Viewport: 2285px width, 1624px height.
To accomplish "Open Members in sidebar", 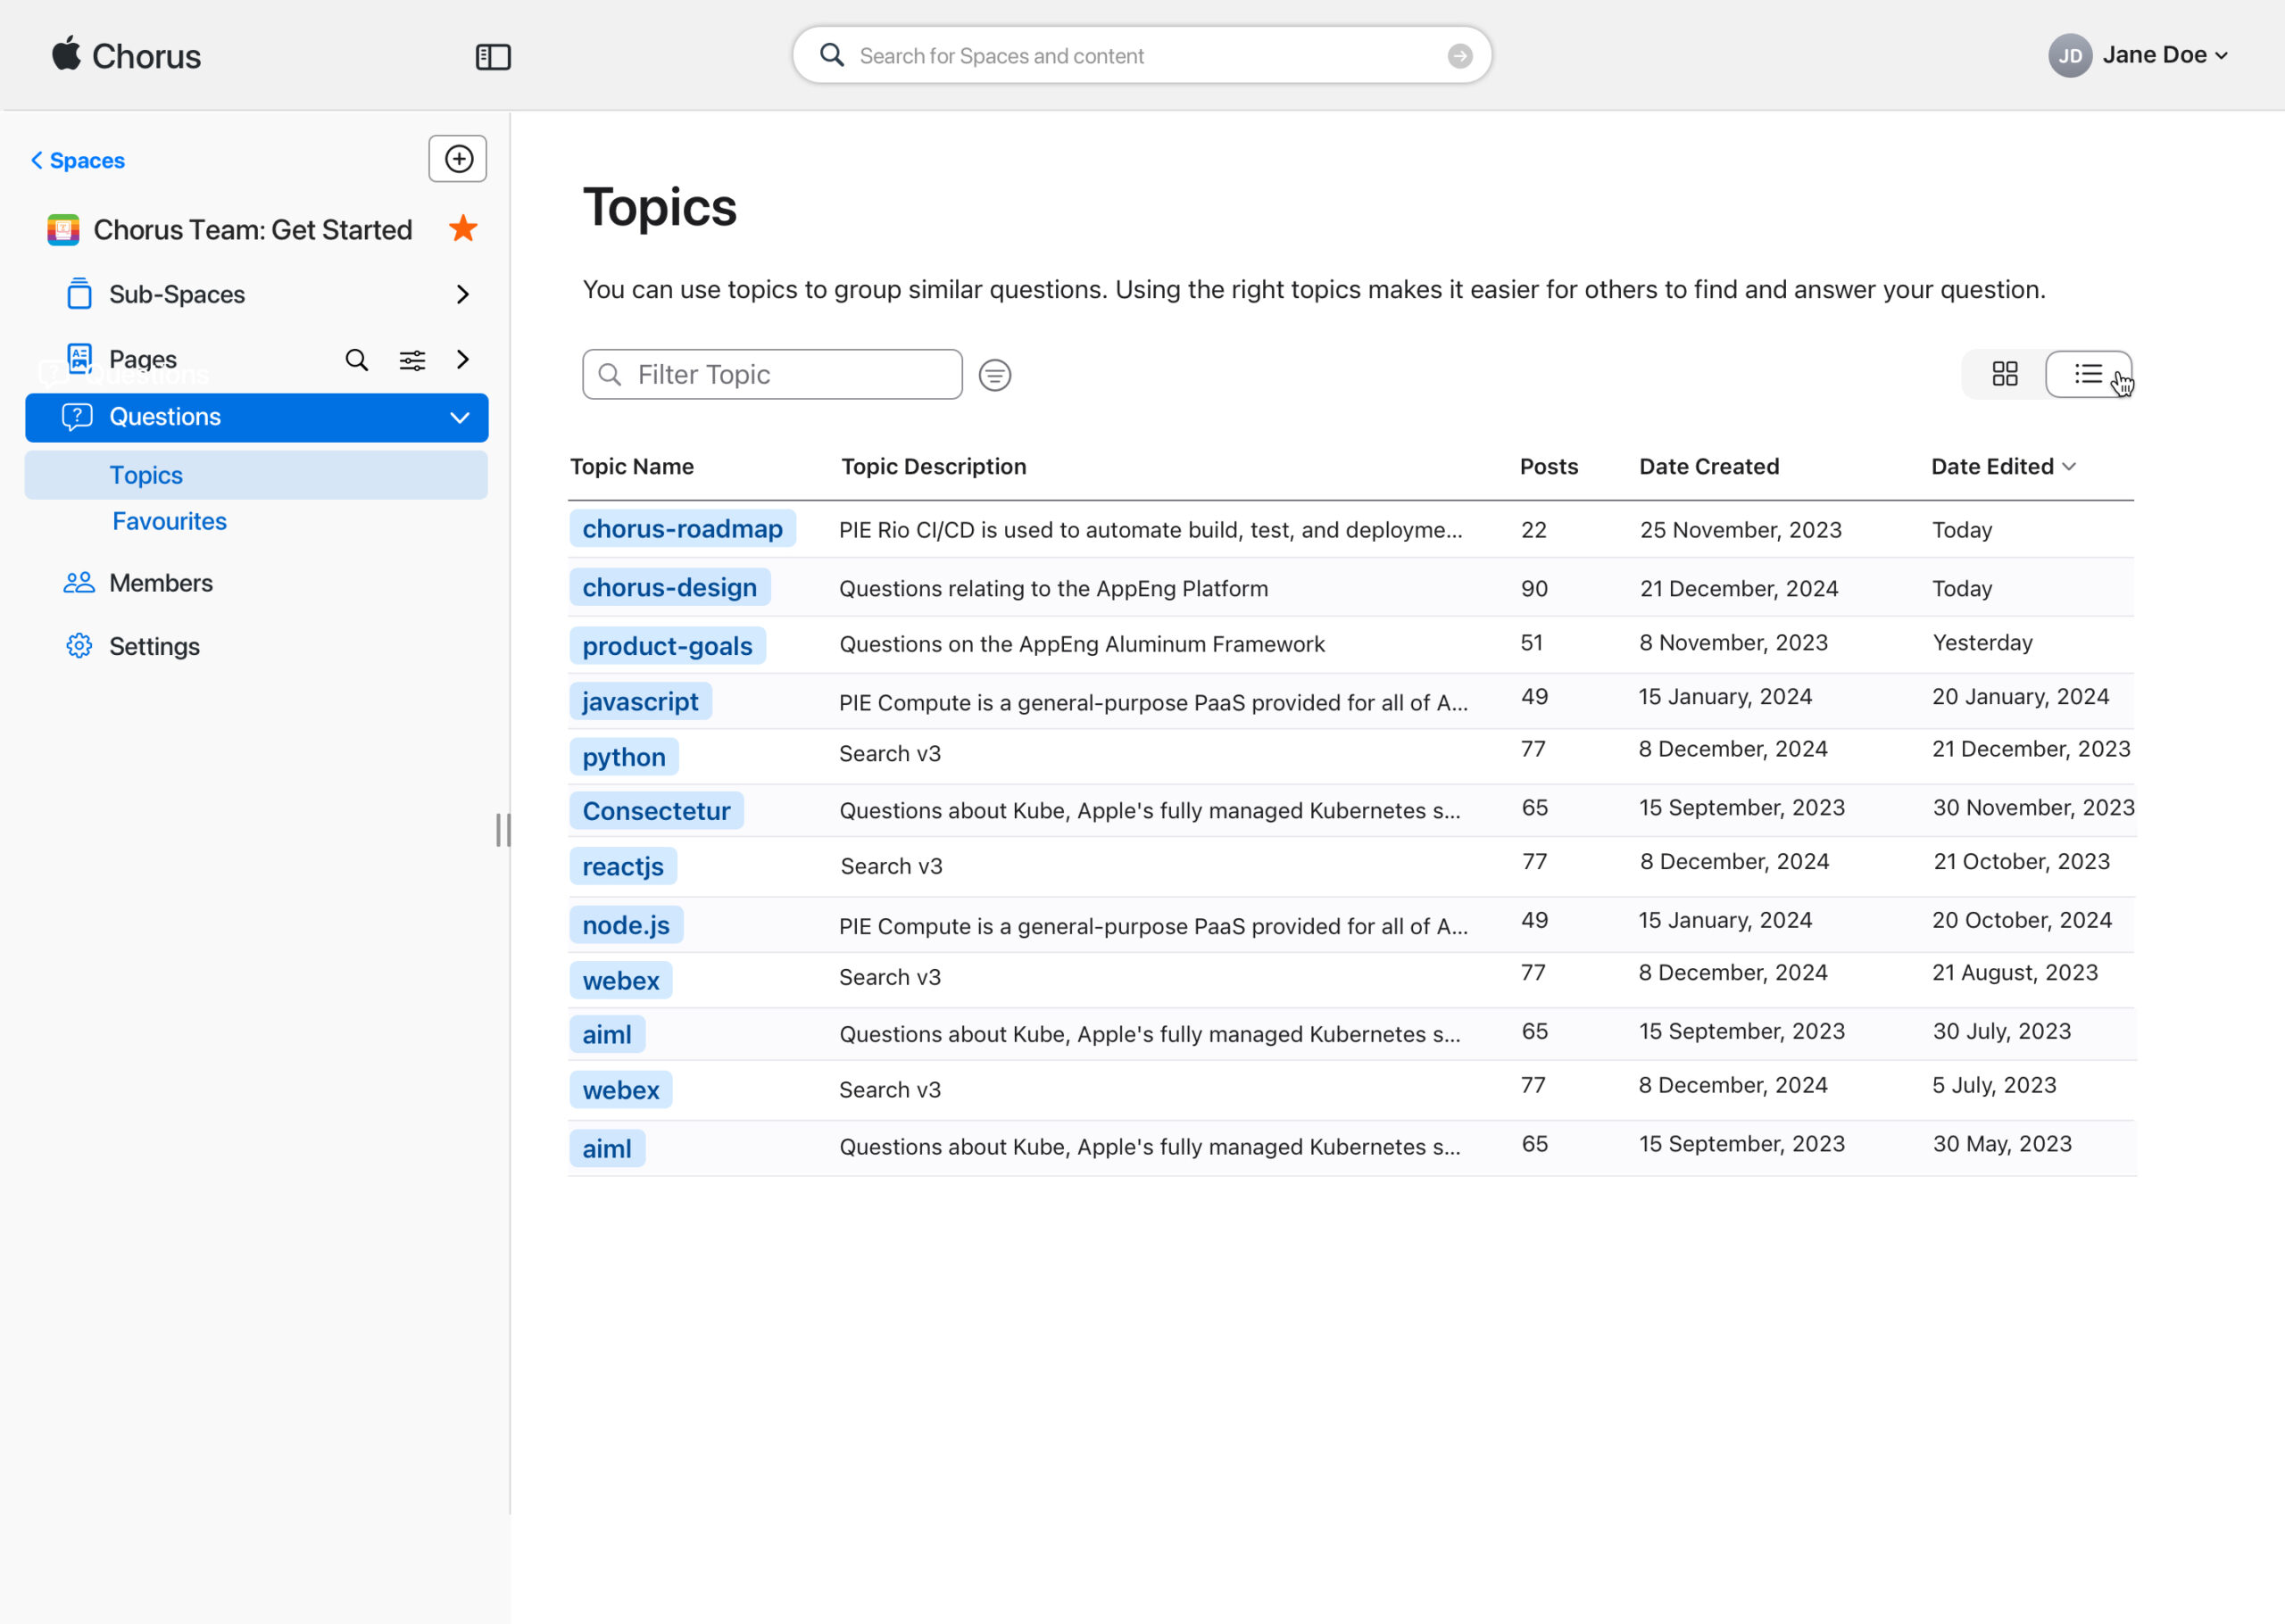I will 160,583.
